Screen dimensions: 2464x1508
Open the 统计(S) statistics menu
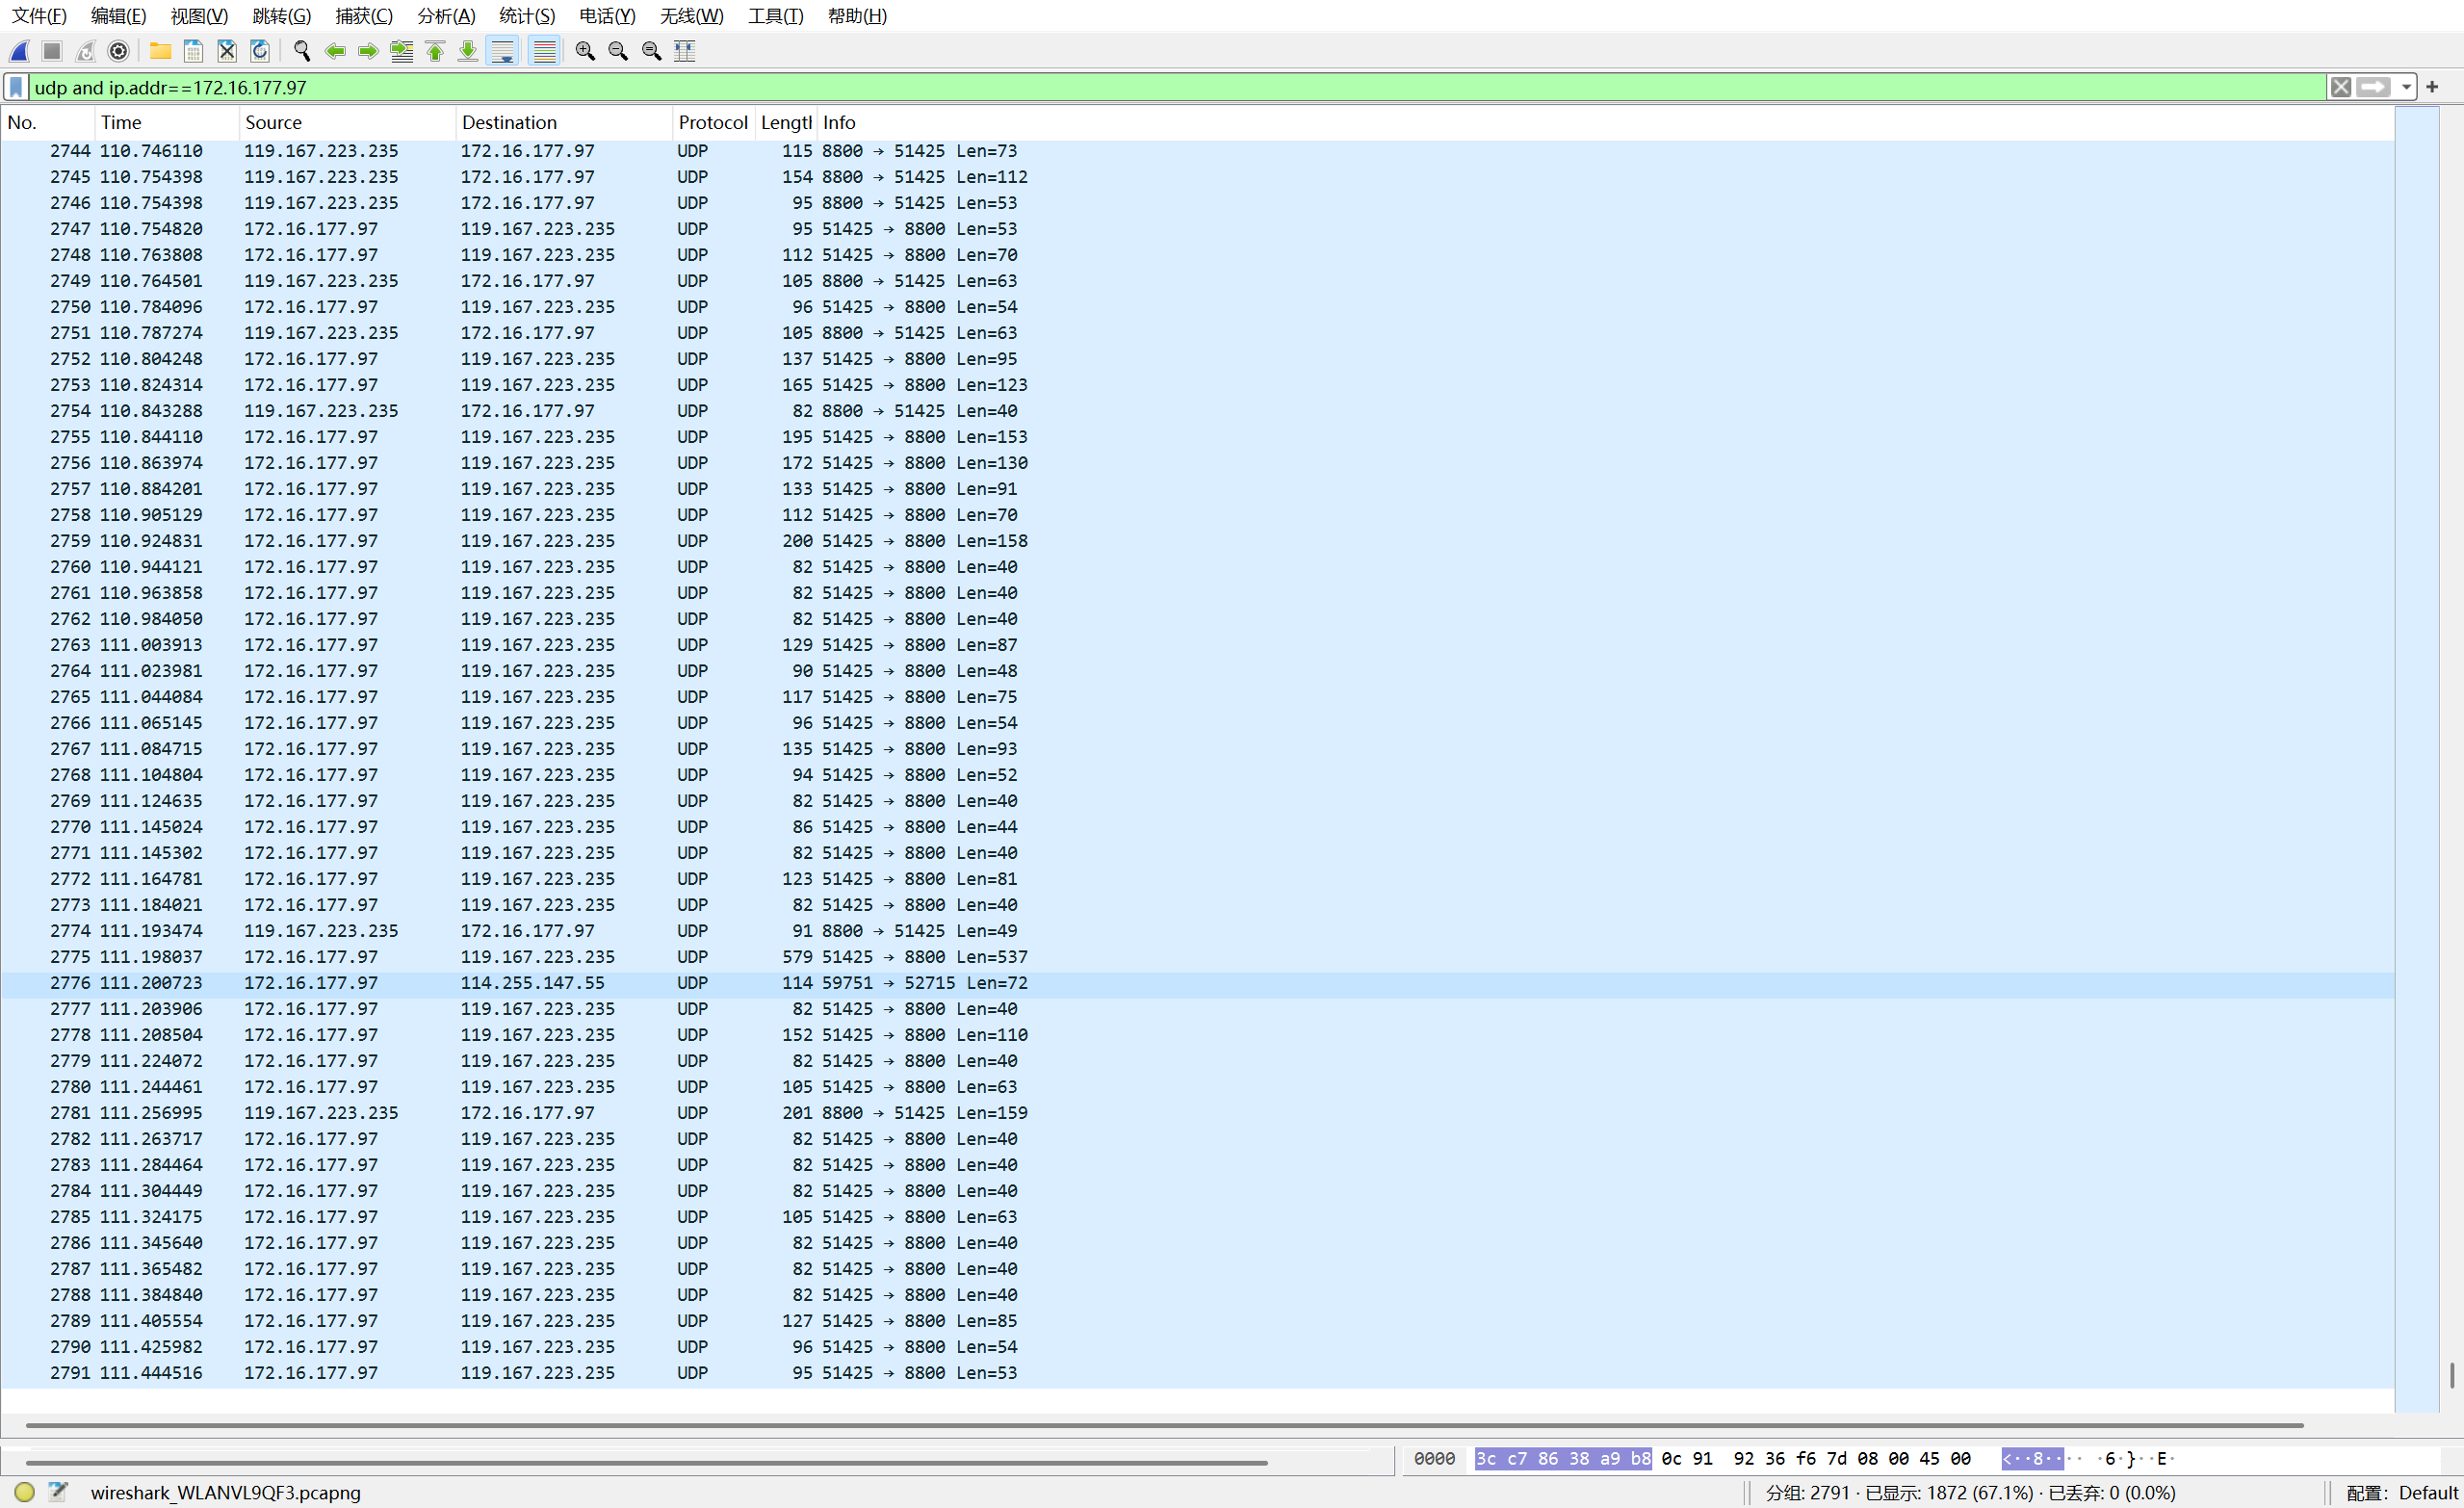526,16
